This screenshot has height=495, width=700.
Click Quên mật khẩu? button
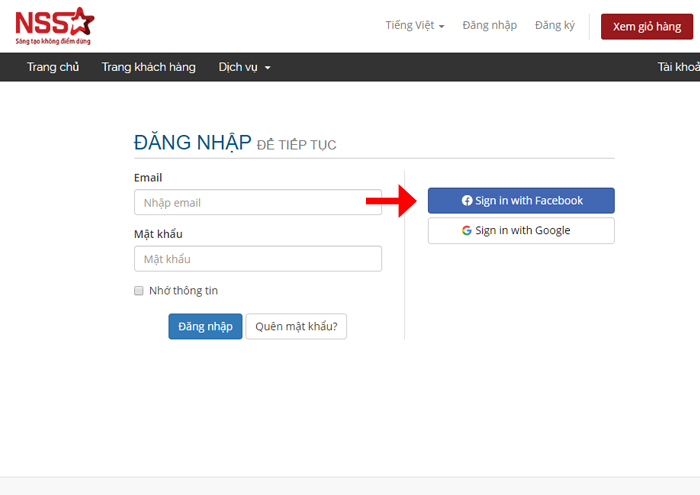(x=296, y=327)
